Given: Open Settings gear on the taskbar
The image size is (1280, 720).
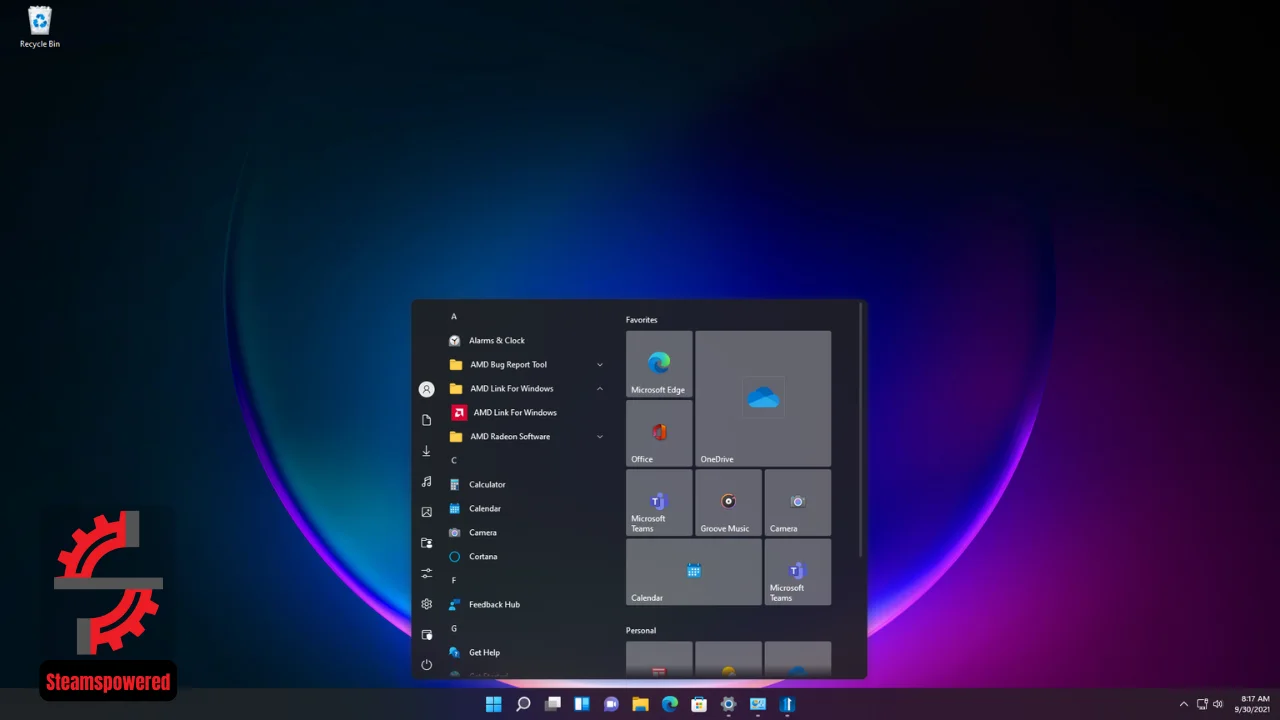Looking at the screenshot, I should (x=729, y=704).
